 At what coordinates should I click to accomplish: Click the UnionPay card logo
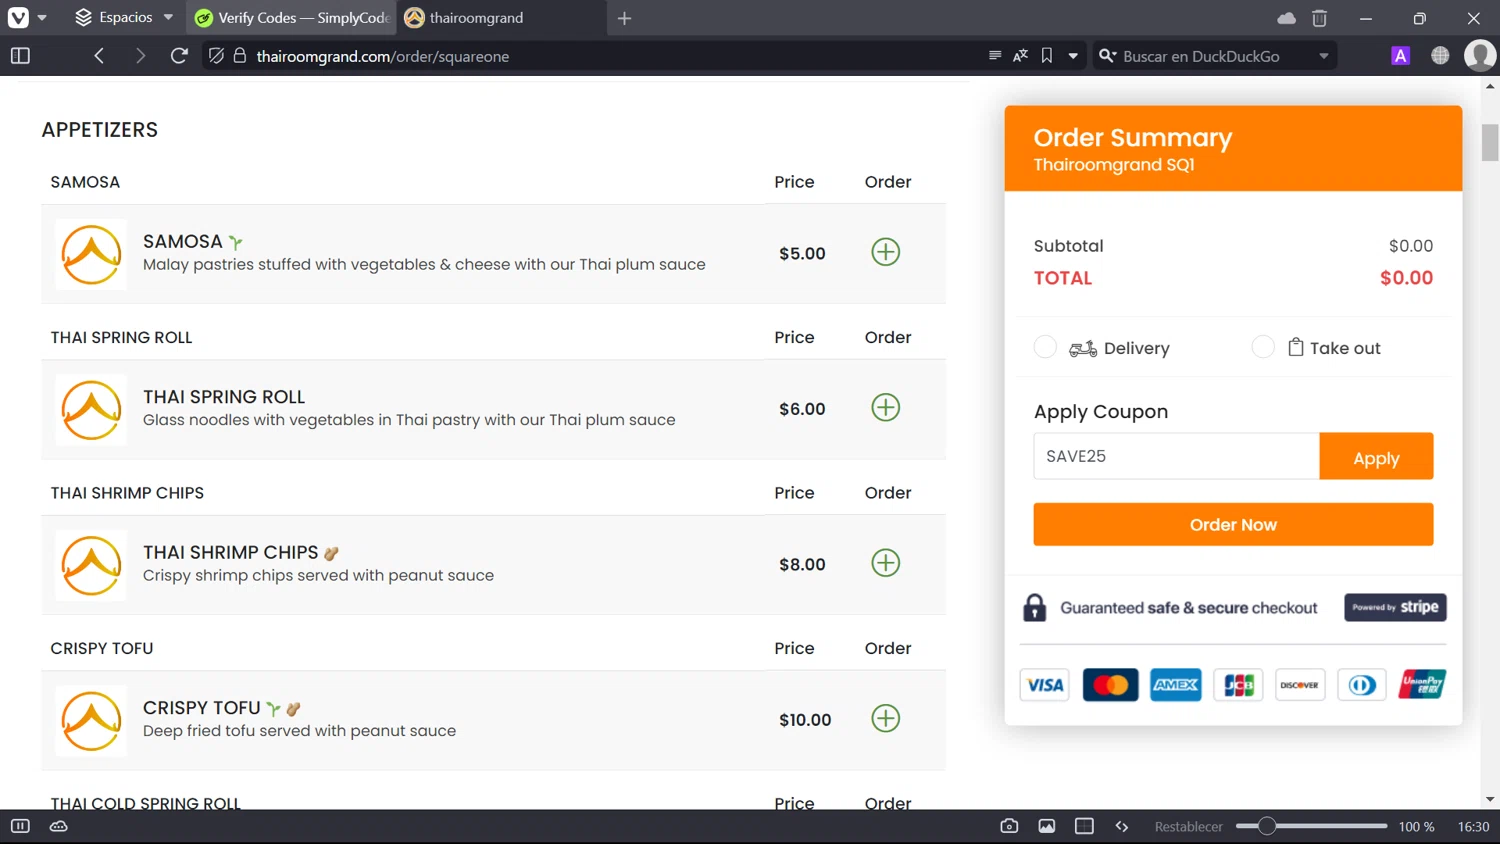click(1422, 685)
